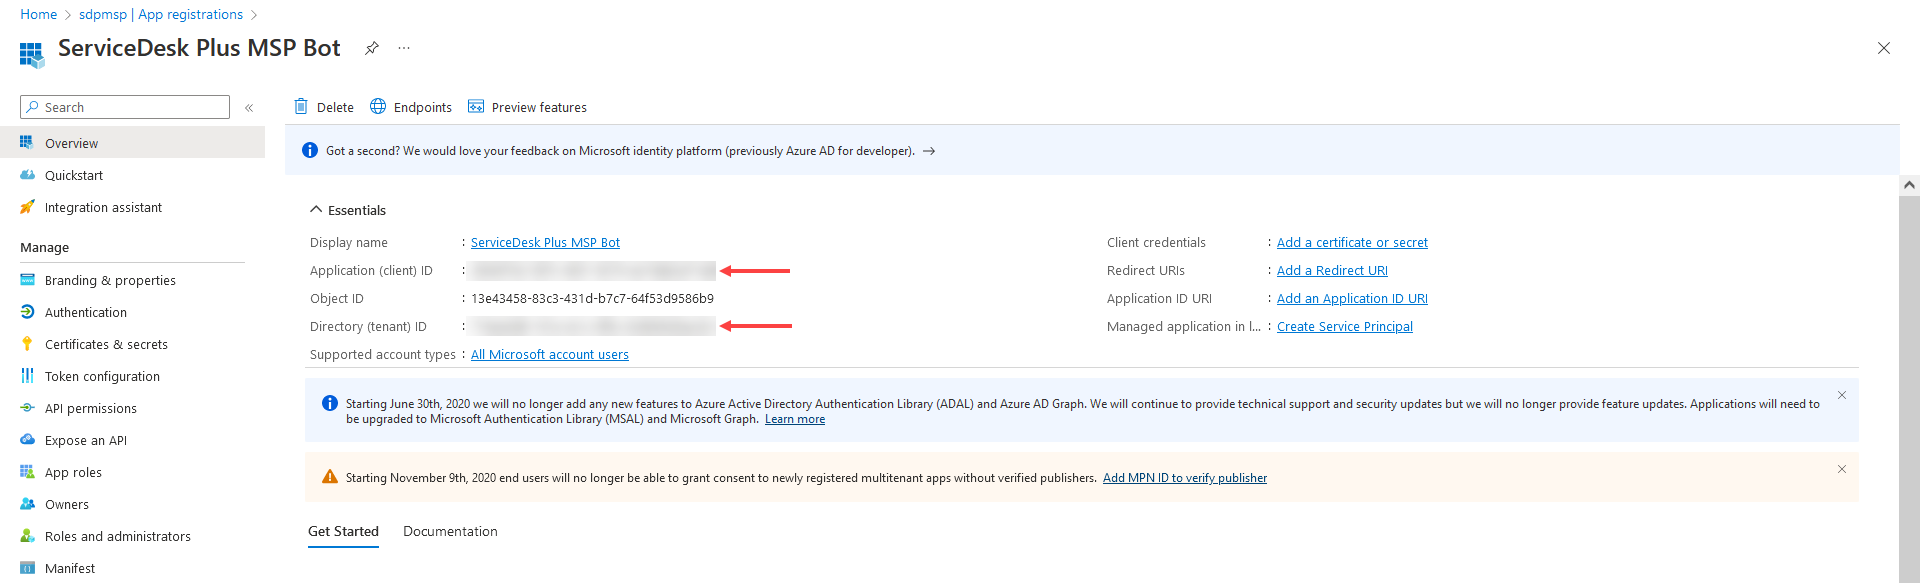
Task: Dismiss the ADAL information notice
Action: pyautogui.click(x=1842, y=395)
